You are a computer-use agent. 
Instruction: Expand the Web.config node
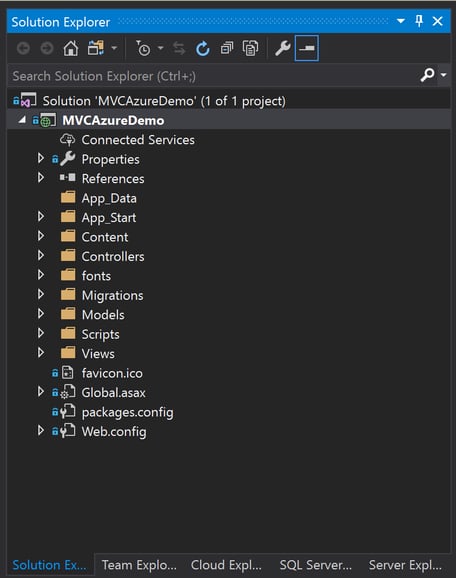click(x=41, y=430)
